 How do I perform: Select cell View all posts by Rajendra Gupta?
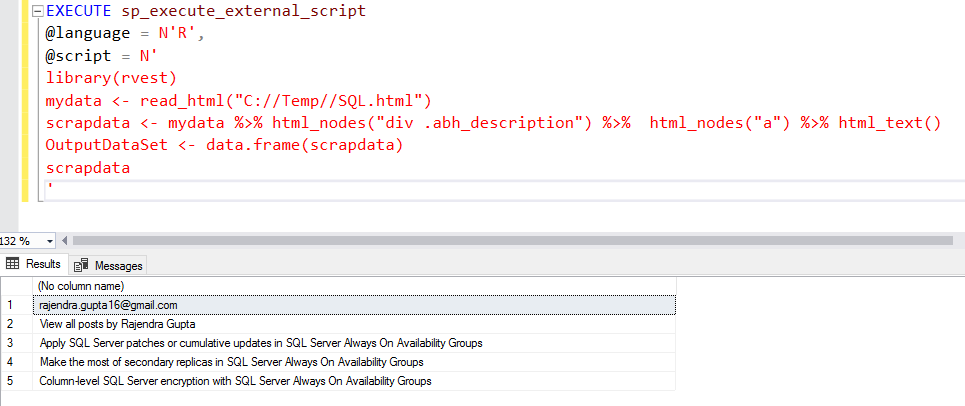(354, 324)
